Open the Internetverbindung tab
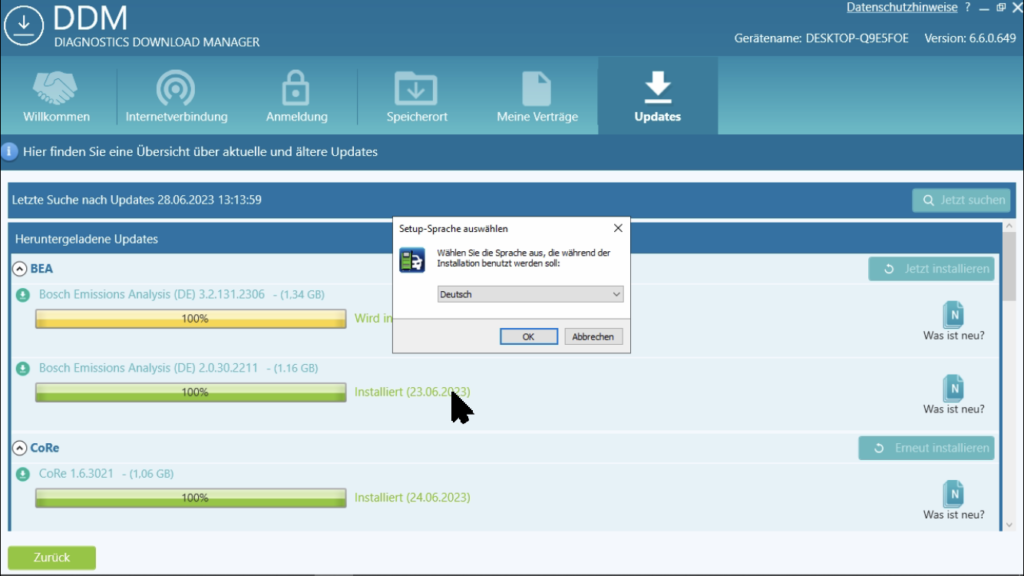This screenshot has height=576, width=1024. click(x=176, y=96)
